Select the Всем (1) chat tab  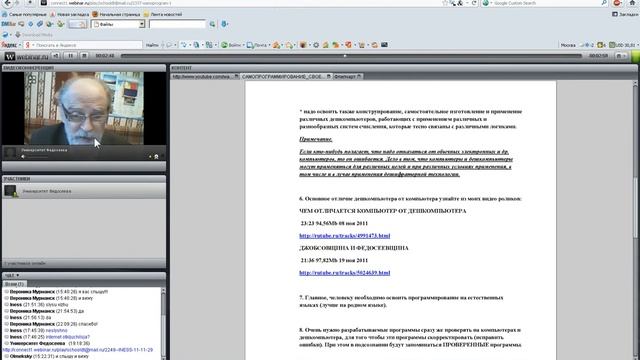coord(14,284)
